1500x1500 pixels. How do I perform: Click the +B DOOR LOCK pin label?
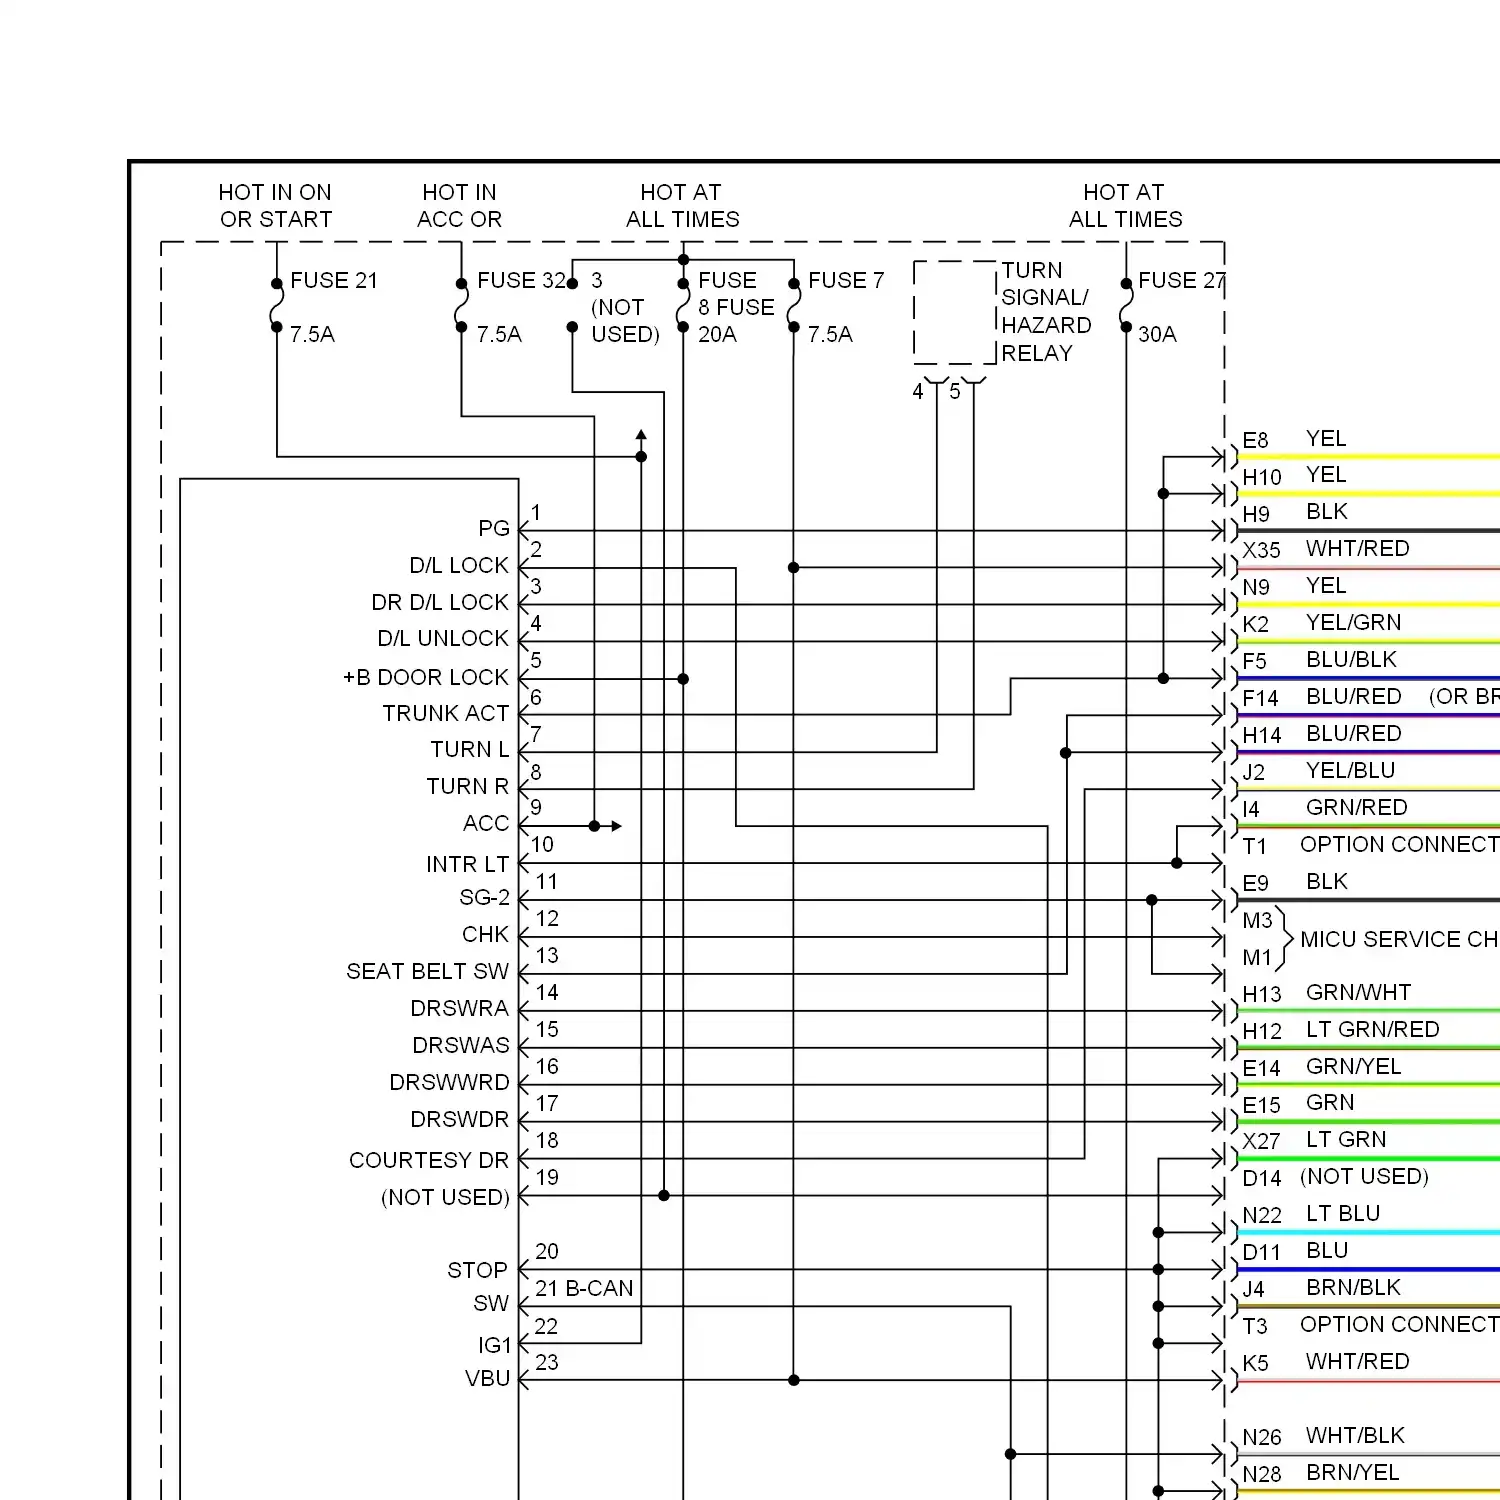(x=426, y=678)
